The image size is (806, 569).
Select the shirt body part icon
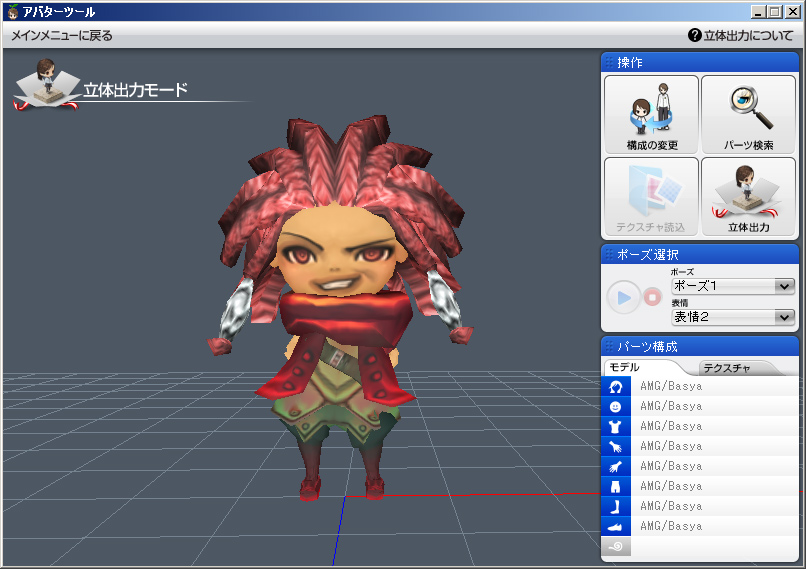615,426
